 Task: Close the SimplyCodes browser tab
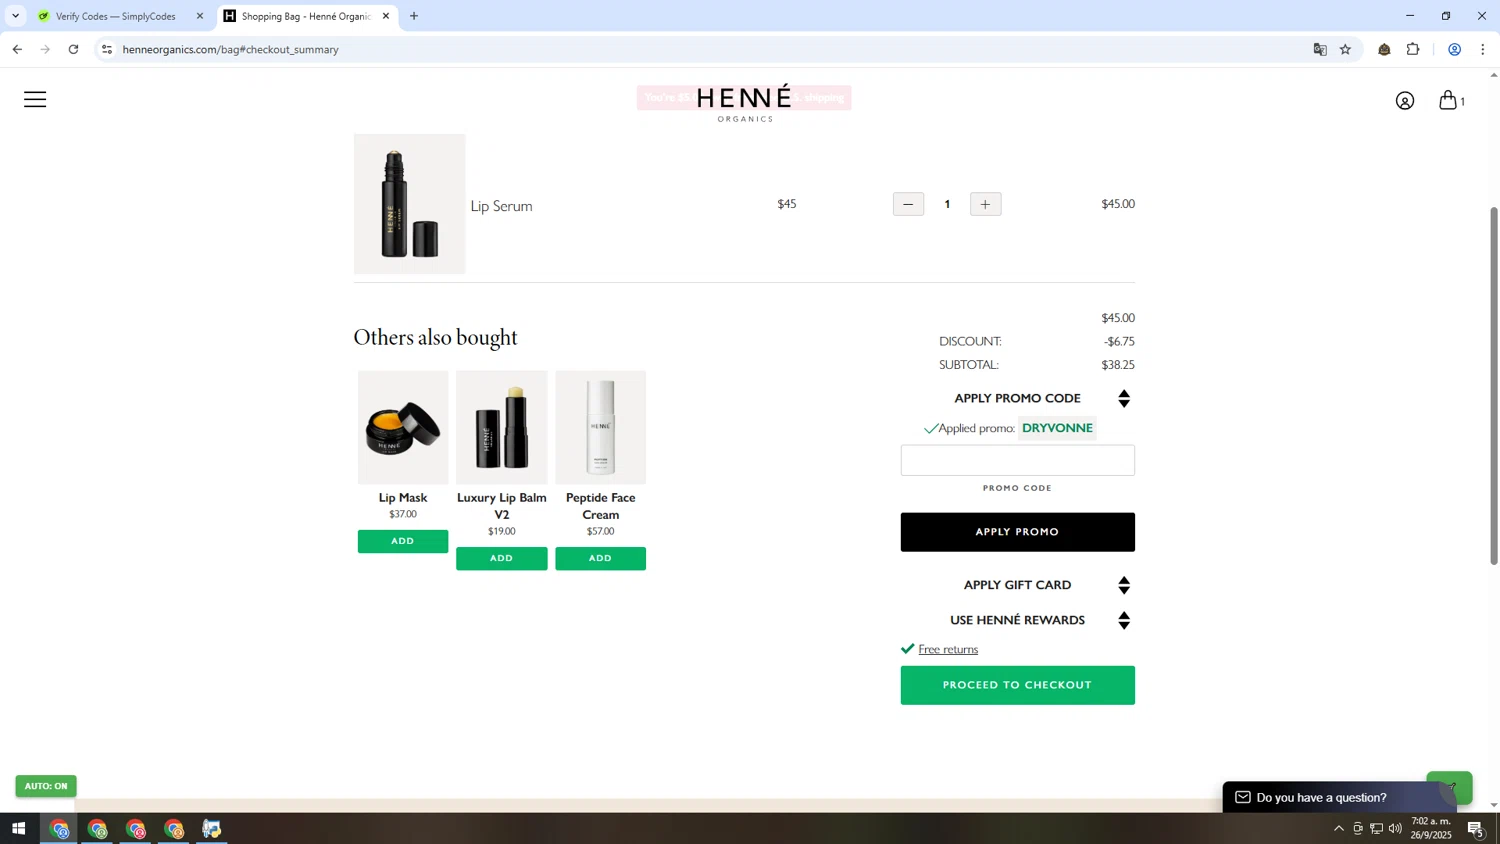coord(200,16)
